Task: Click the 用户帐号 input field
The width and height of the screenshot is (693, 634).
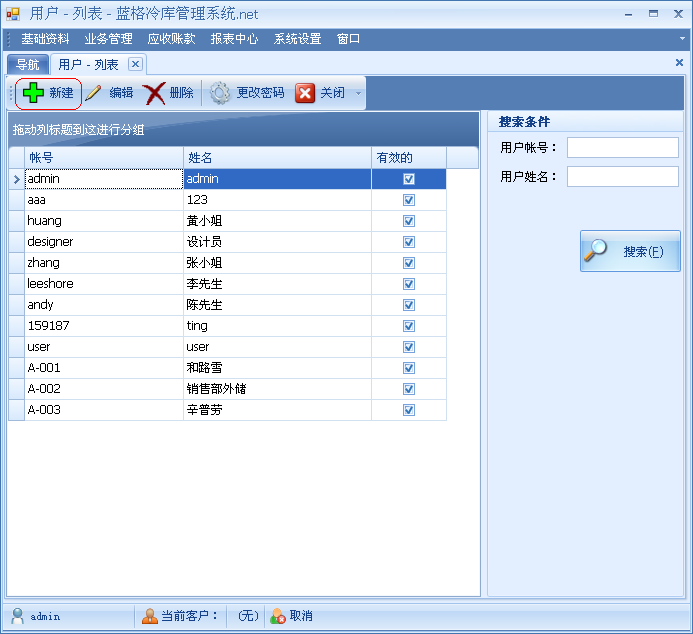Action: 622,148
